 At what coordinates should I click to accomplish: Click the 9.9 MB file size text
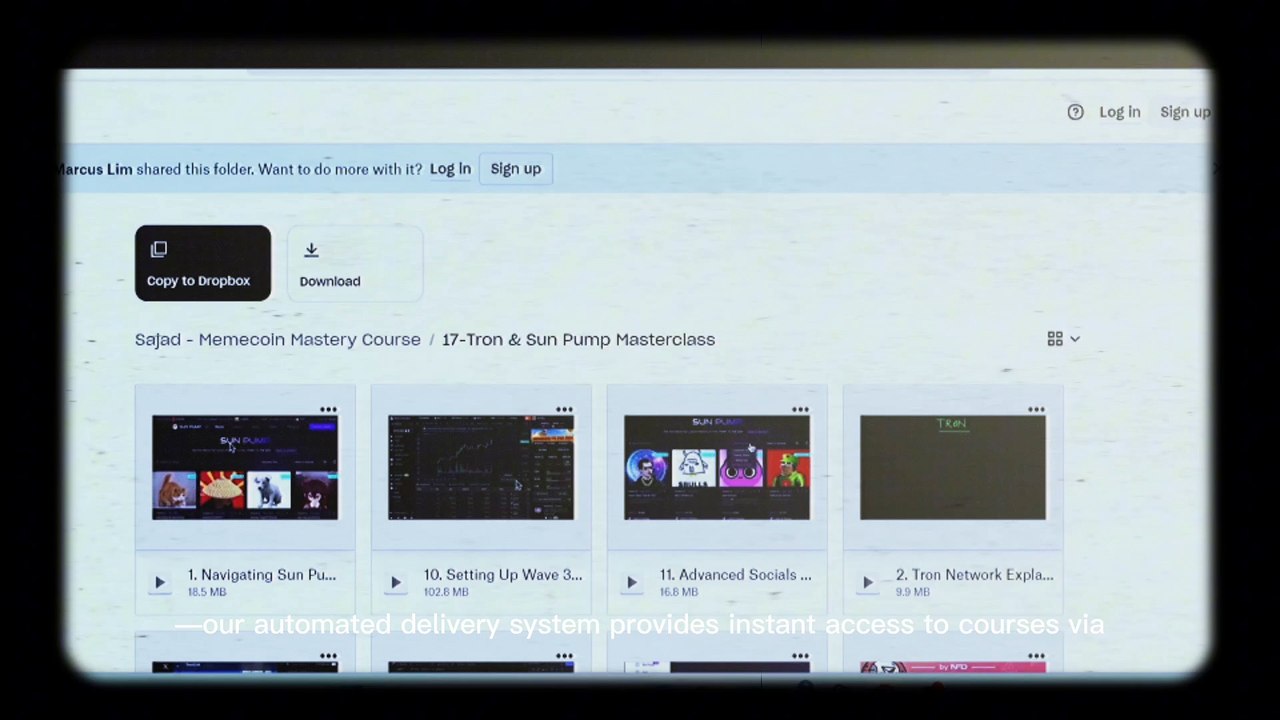click(912, 592)
